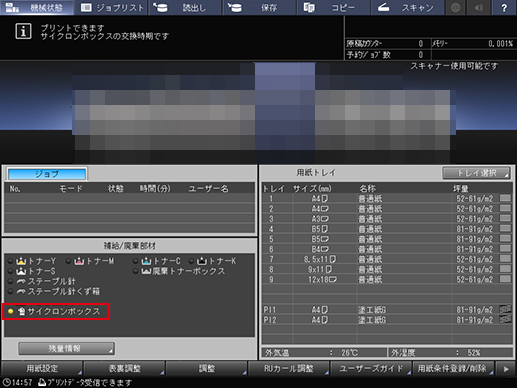The image size is (517, 388).
Task: Click the トナーY yellow toner icon
Action: tap(21, 261)
